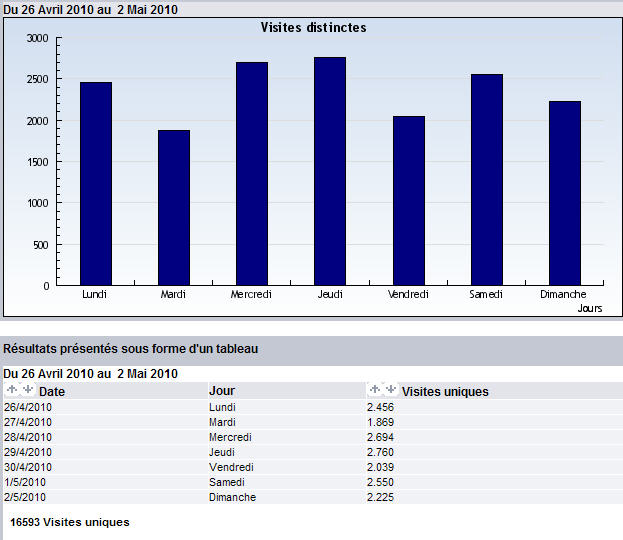Click the first sort arrow beside Date
Image resolution: width=623 pixels, height=540 pixels.
click(x=12, y=390)
